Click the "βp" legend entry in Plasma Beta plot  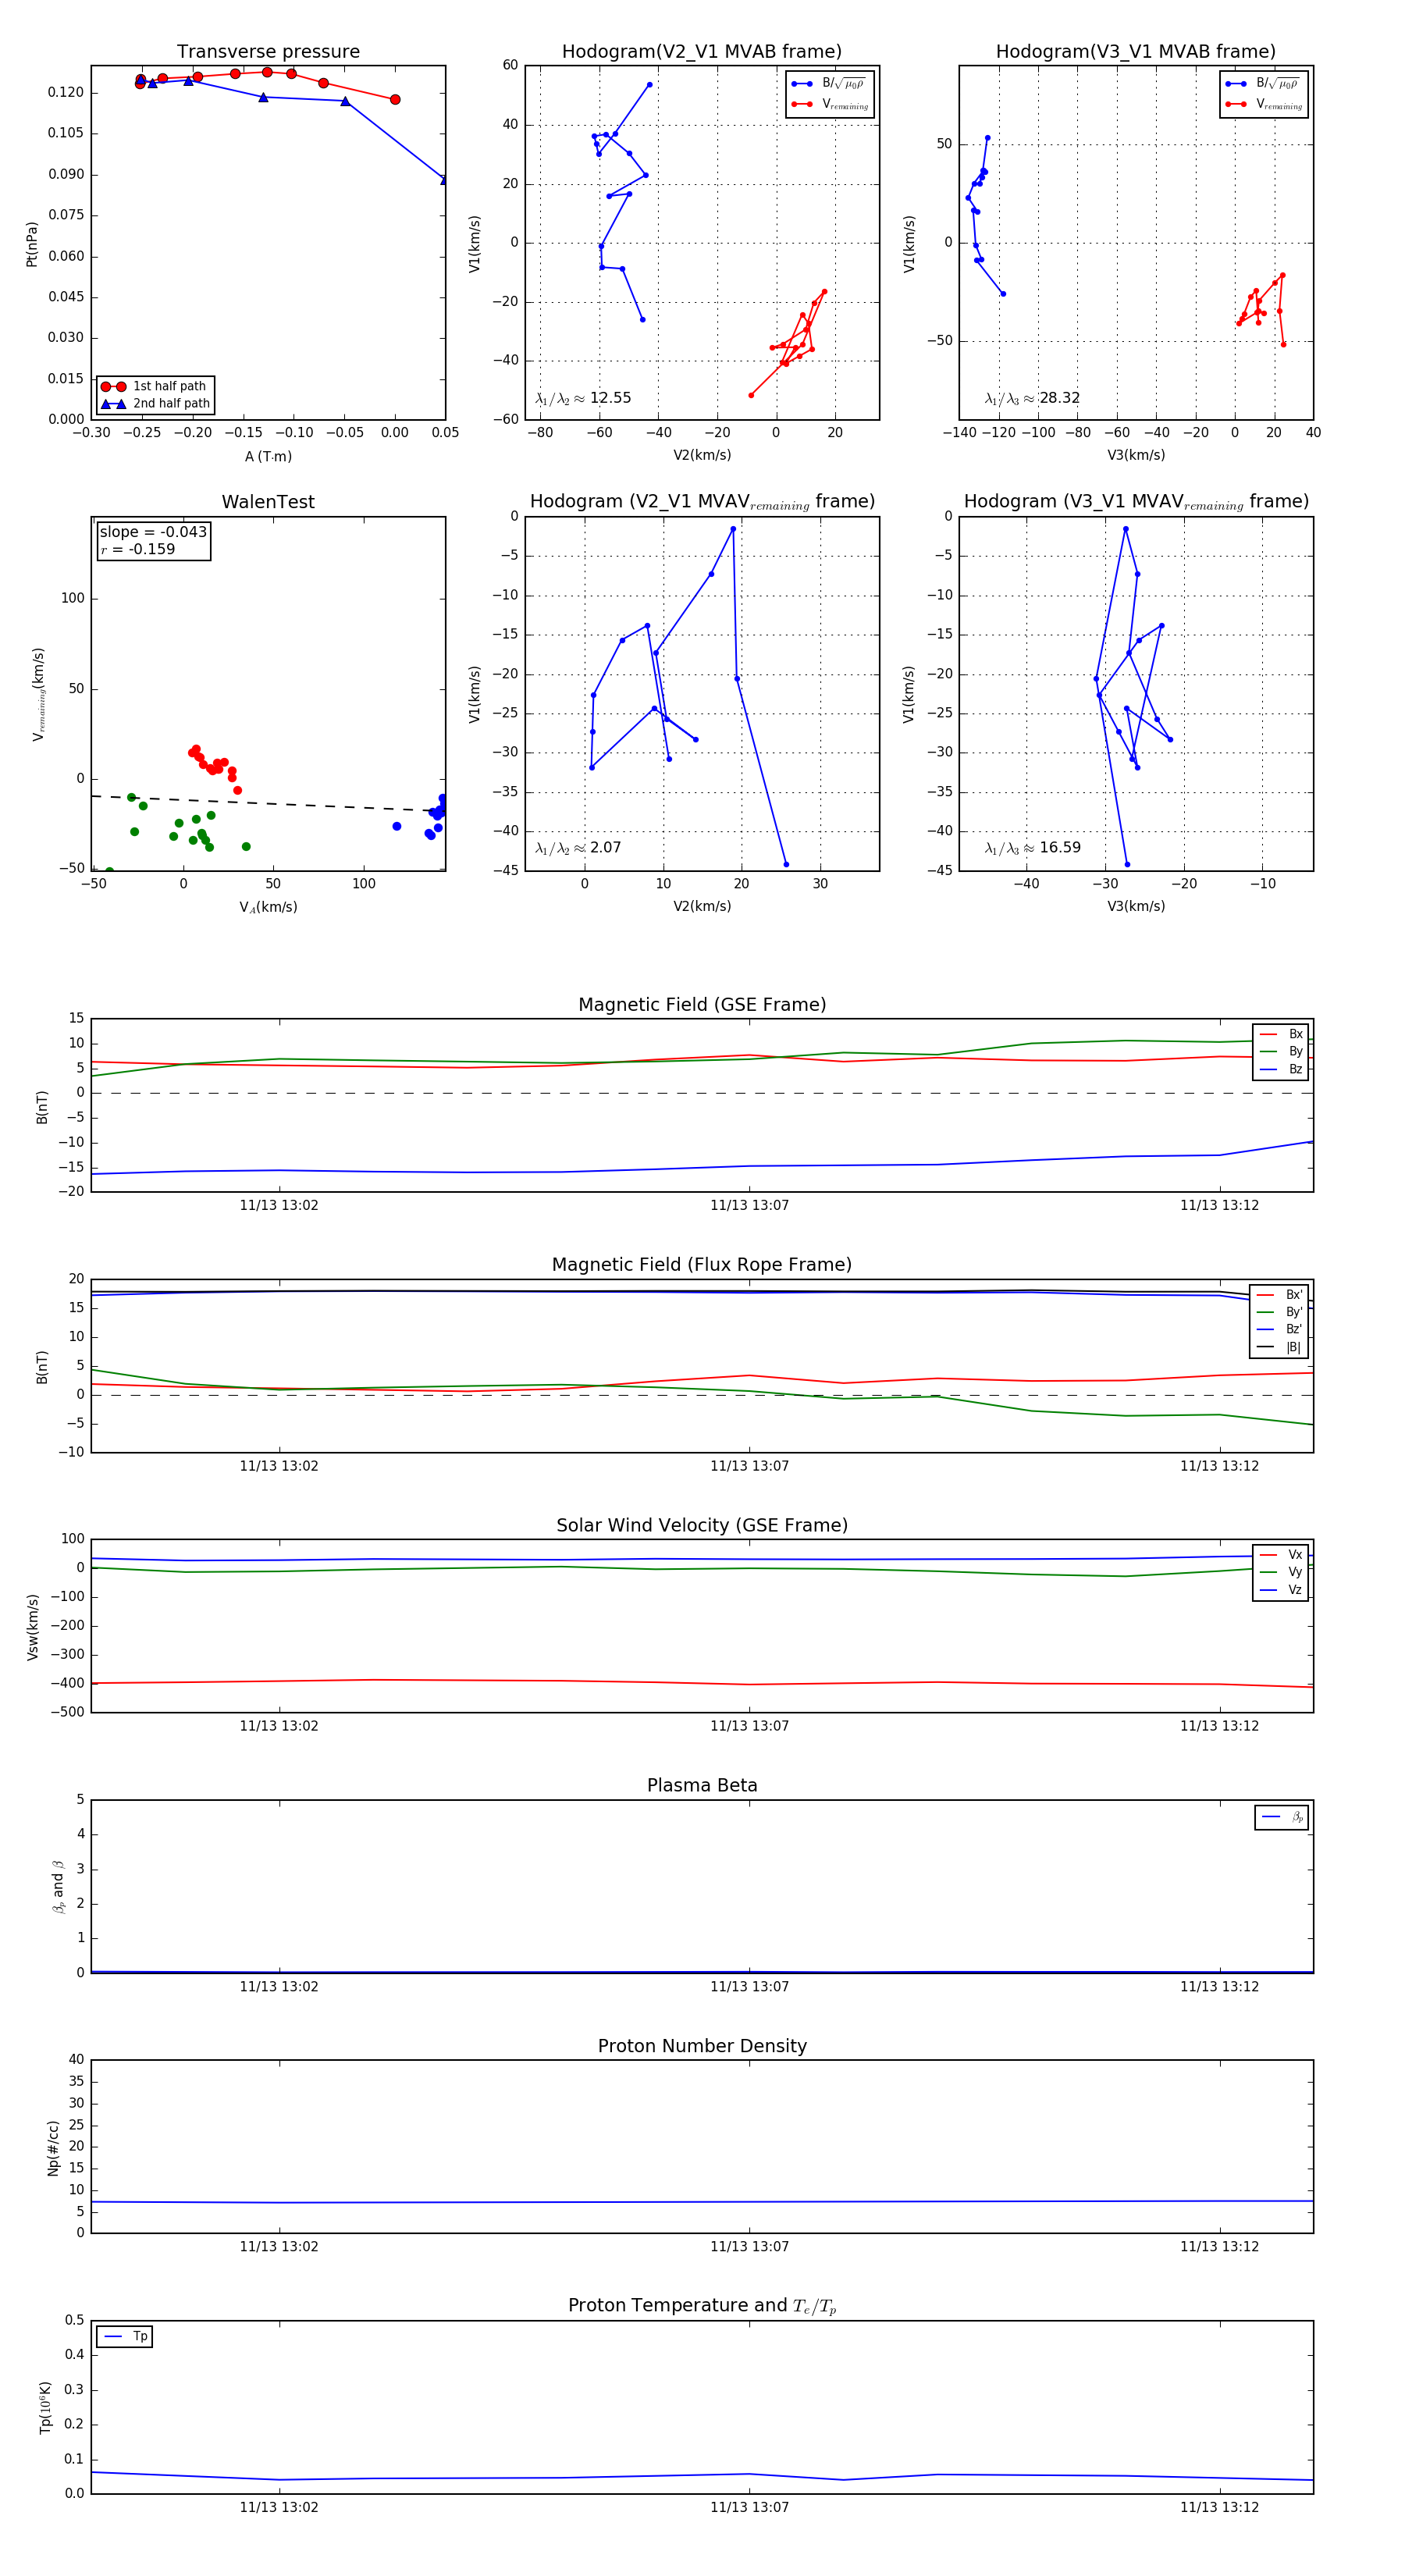1282,1817
